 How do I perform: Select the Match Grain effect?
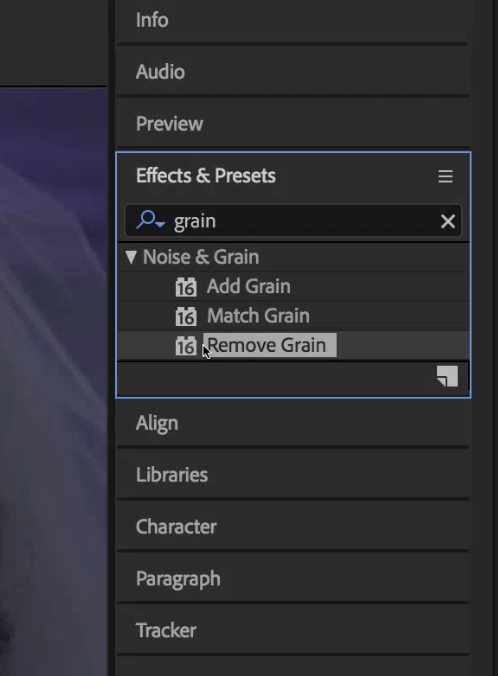(258, 316)
